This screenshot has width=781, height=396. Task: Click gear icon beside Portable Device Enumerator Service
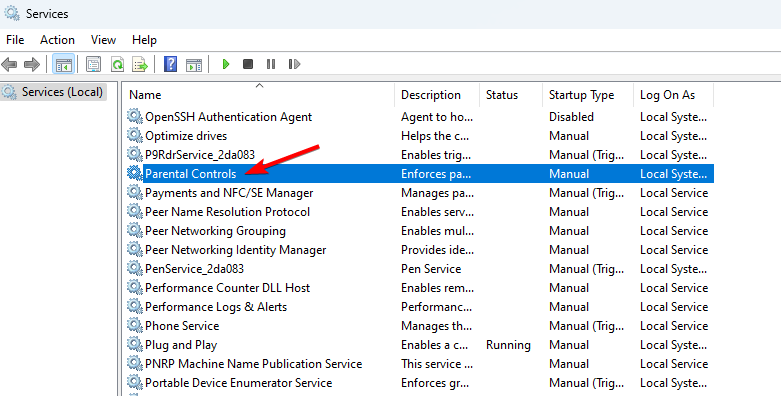[x=134, y=383]
